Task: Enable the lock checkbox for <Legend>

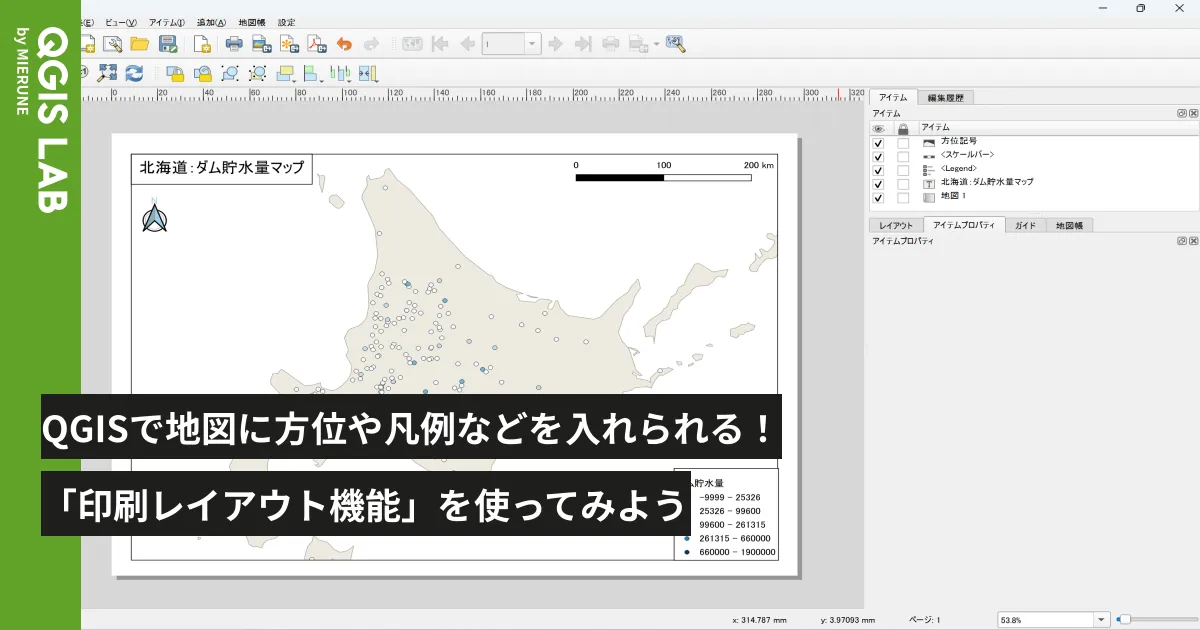Action: [903, 170]
